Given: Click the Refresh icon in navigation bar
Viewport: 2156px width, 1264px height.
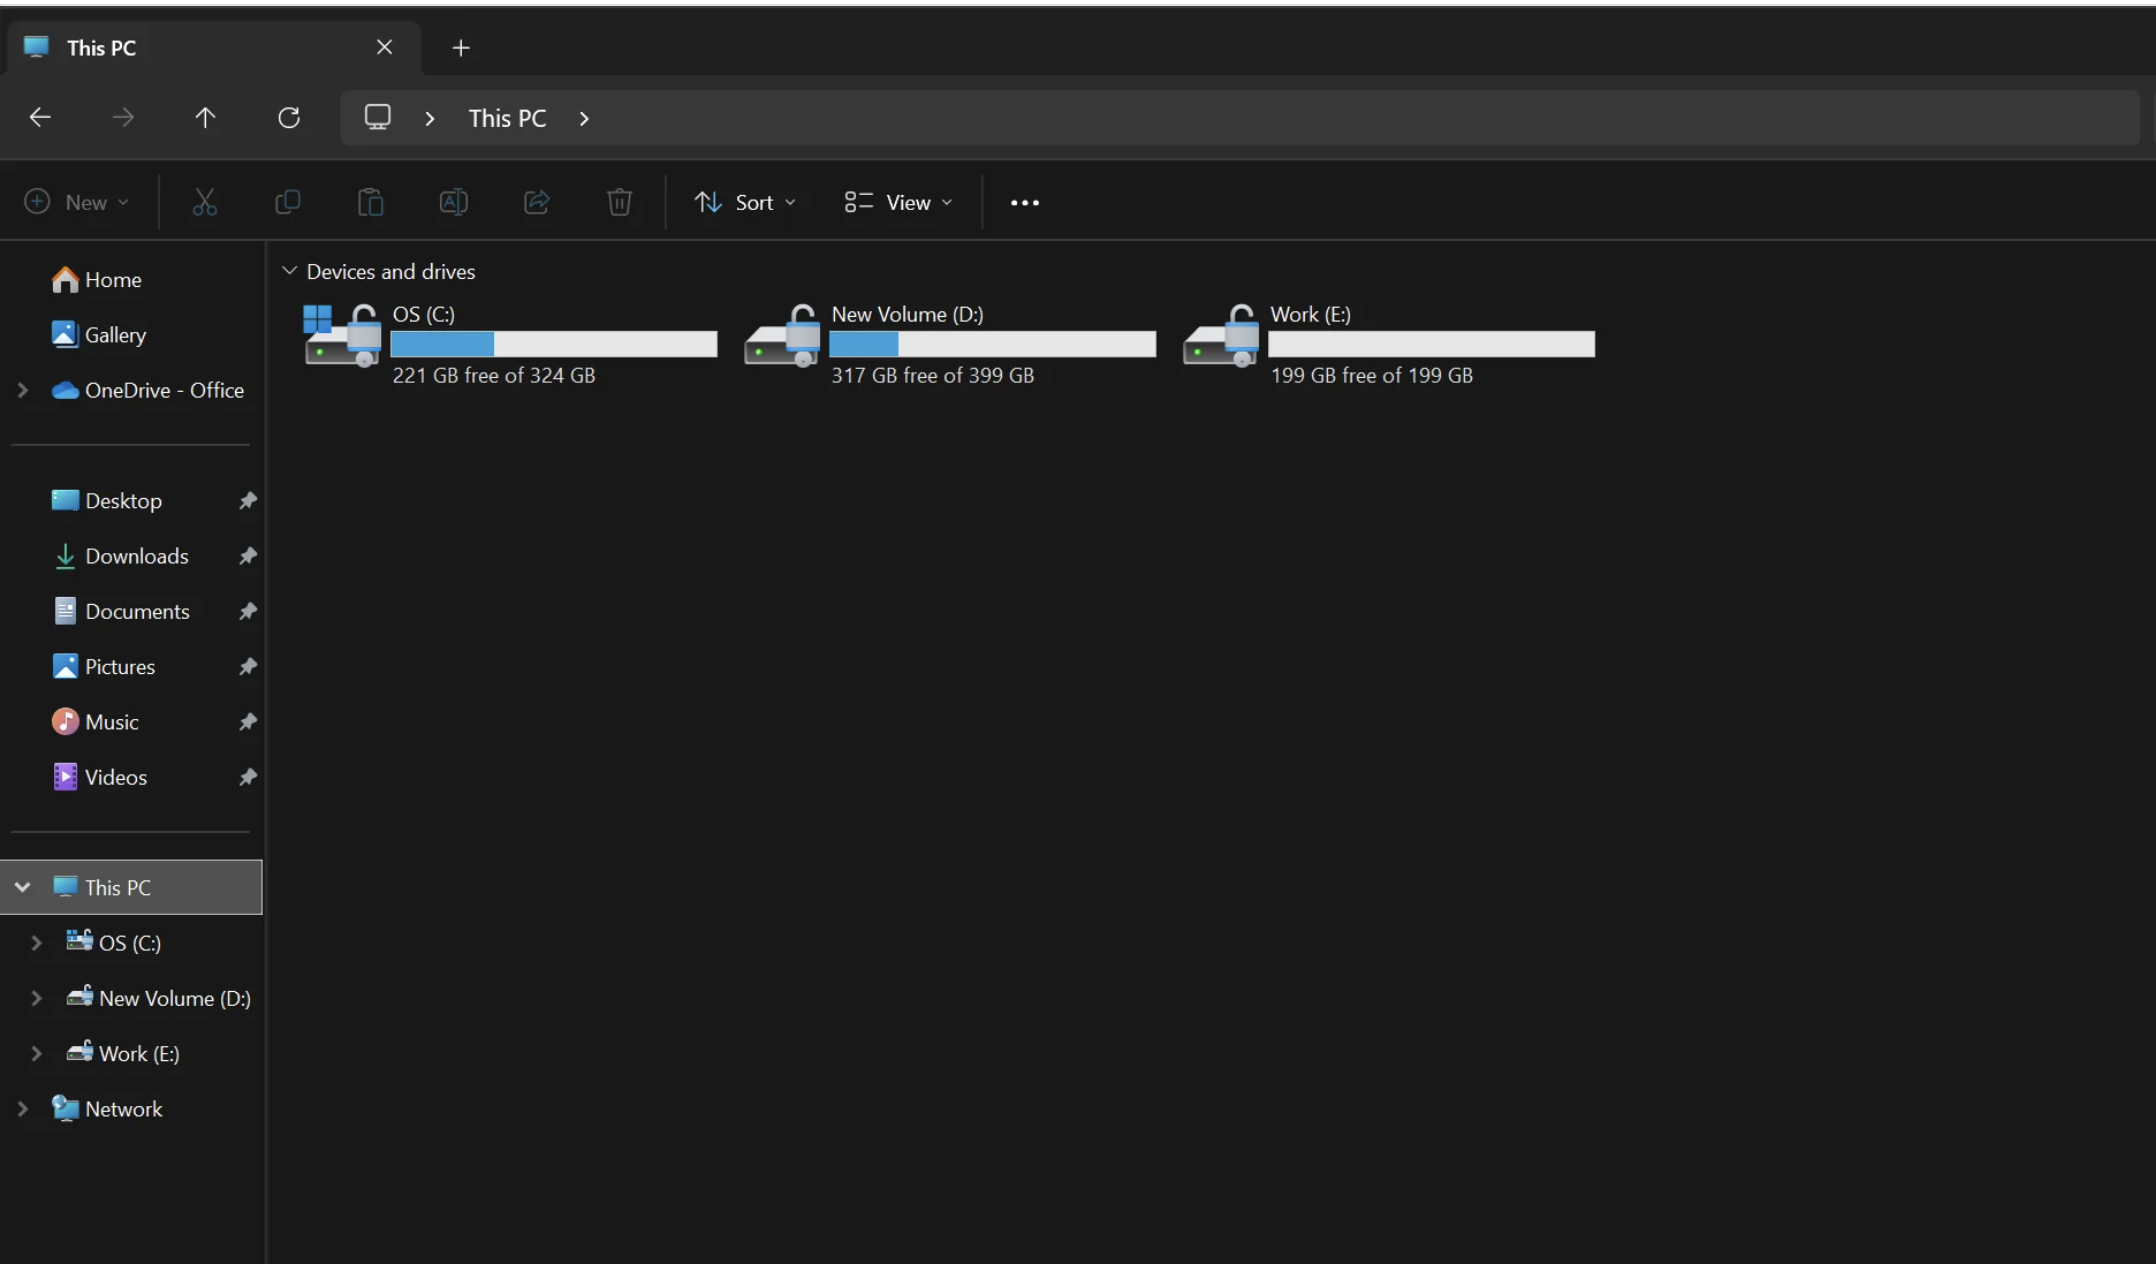Looking at the screenshot, I should tap(289, 117).
